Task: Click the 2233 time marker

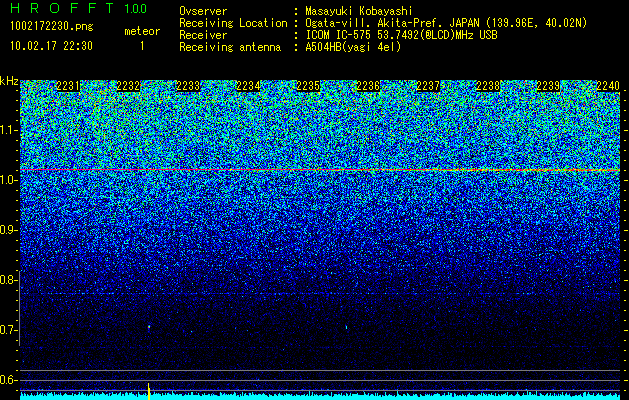Action: (188, 86)
